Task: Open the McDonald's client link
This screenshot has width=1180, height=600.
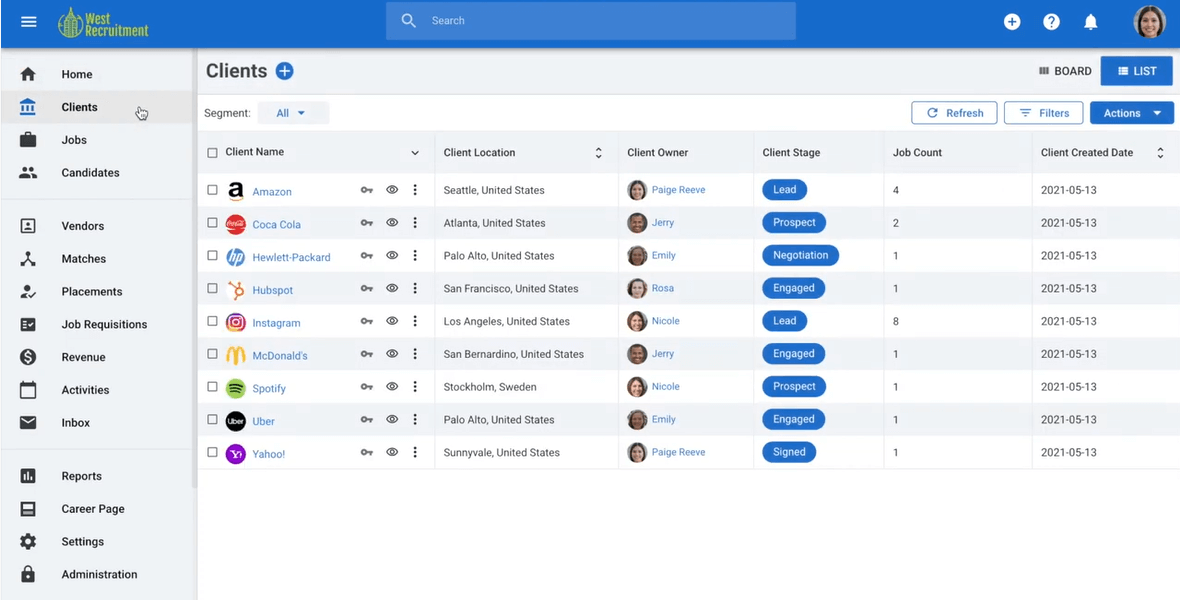Action: pyautogui.click(x=280, y=355)
